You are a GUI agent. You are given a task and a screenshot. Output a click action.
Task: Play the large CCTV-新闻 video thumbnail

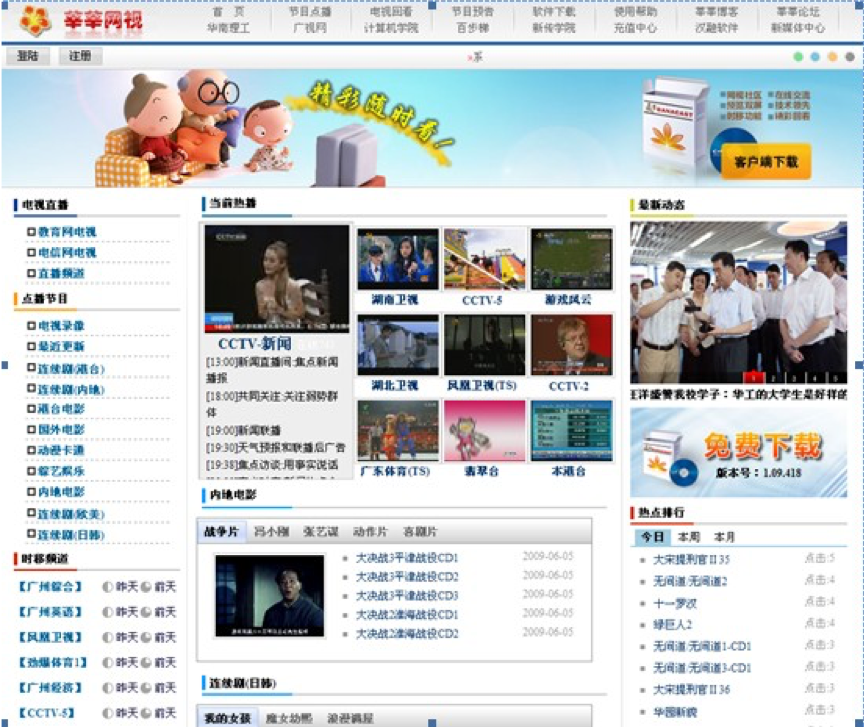(x=277, y=278)
